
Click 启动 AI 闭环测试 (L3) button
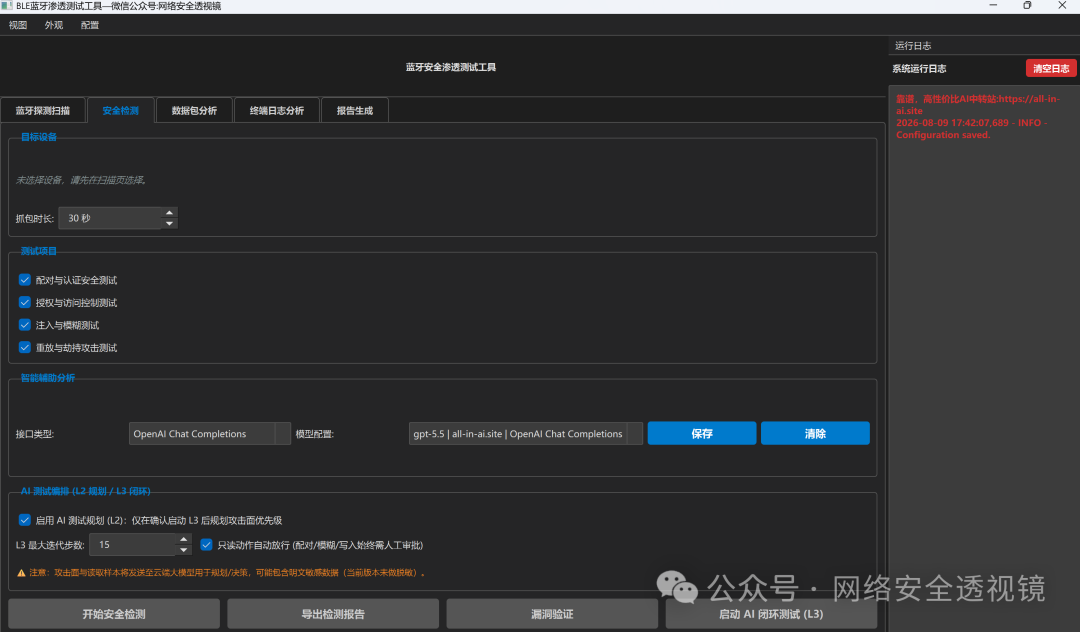[x=771, y=614]
